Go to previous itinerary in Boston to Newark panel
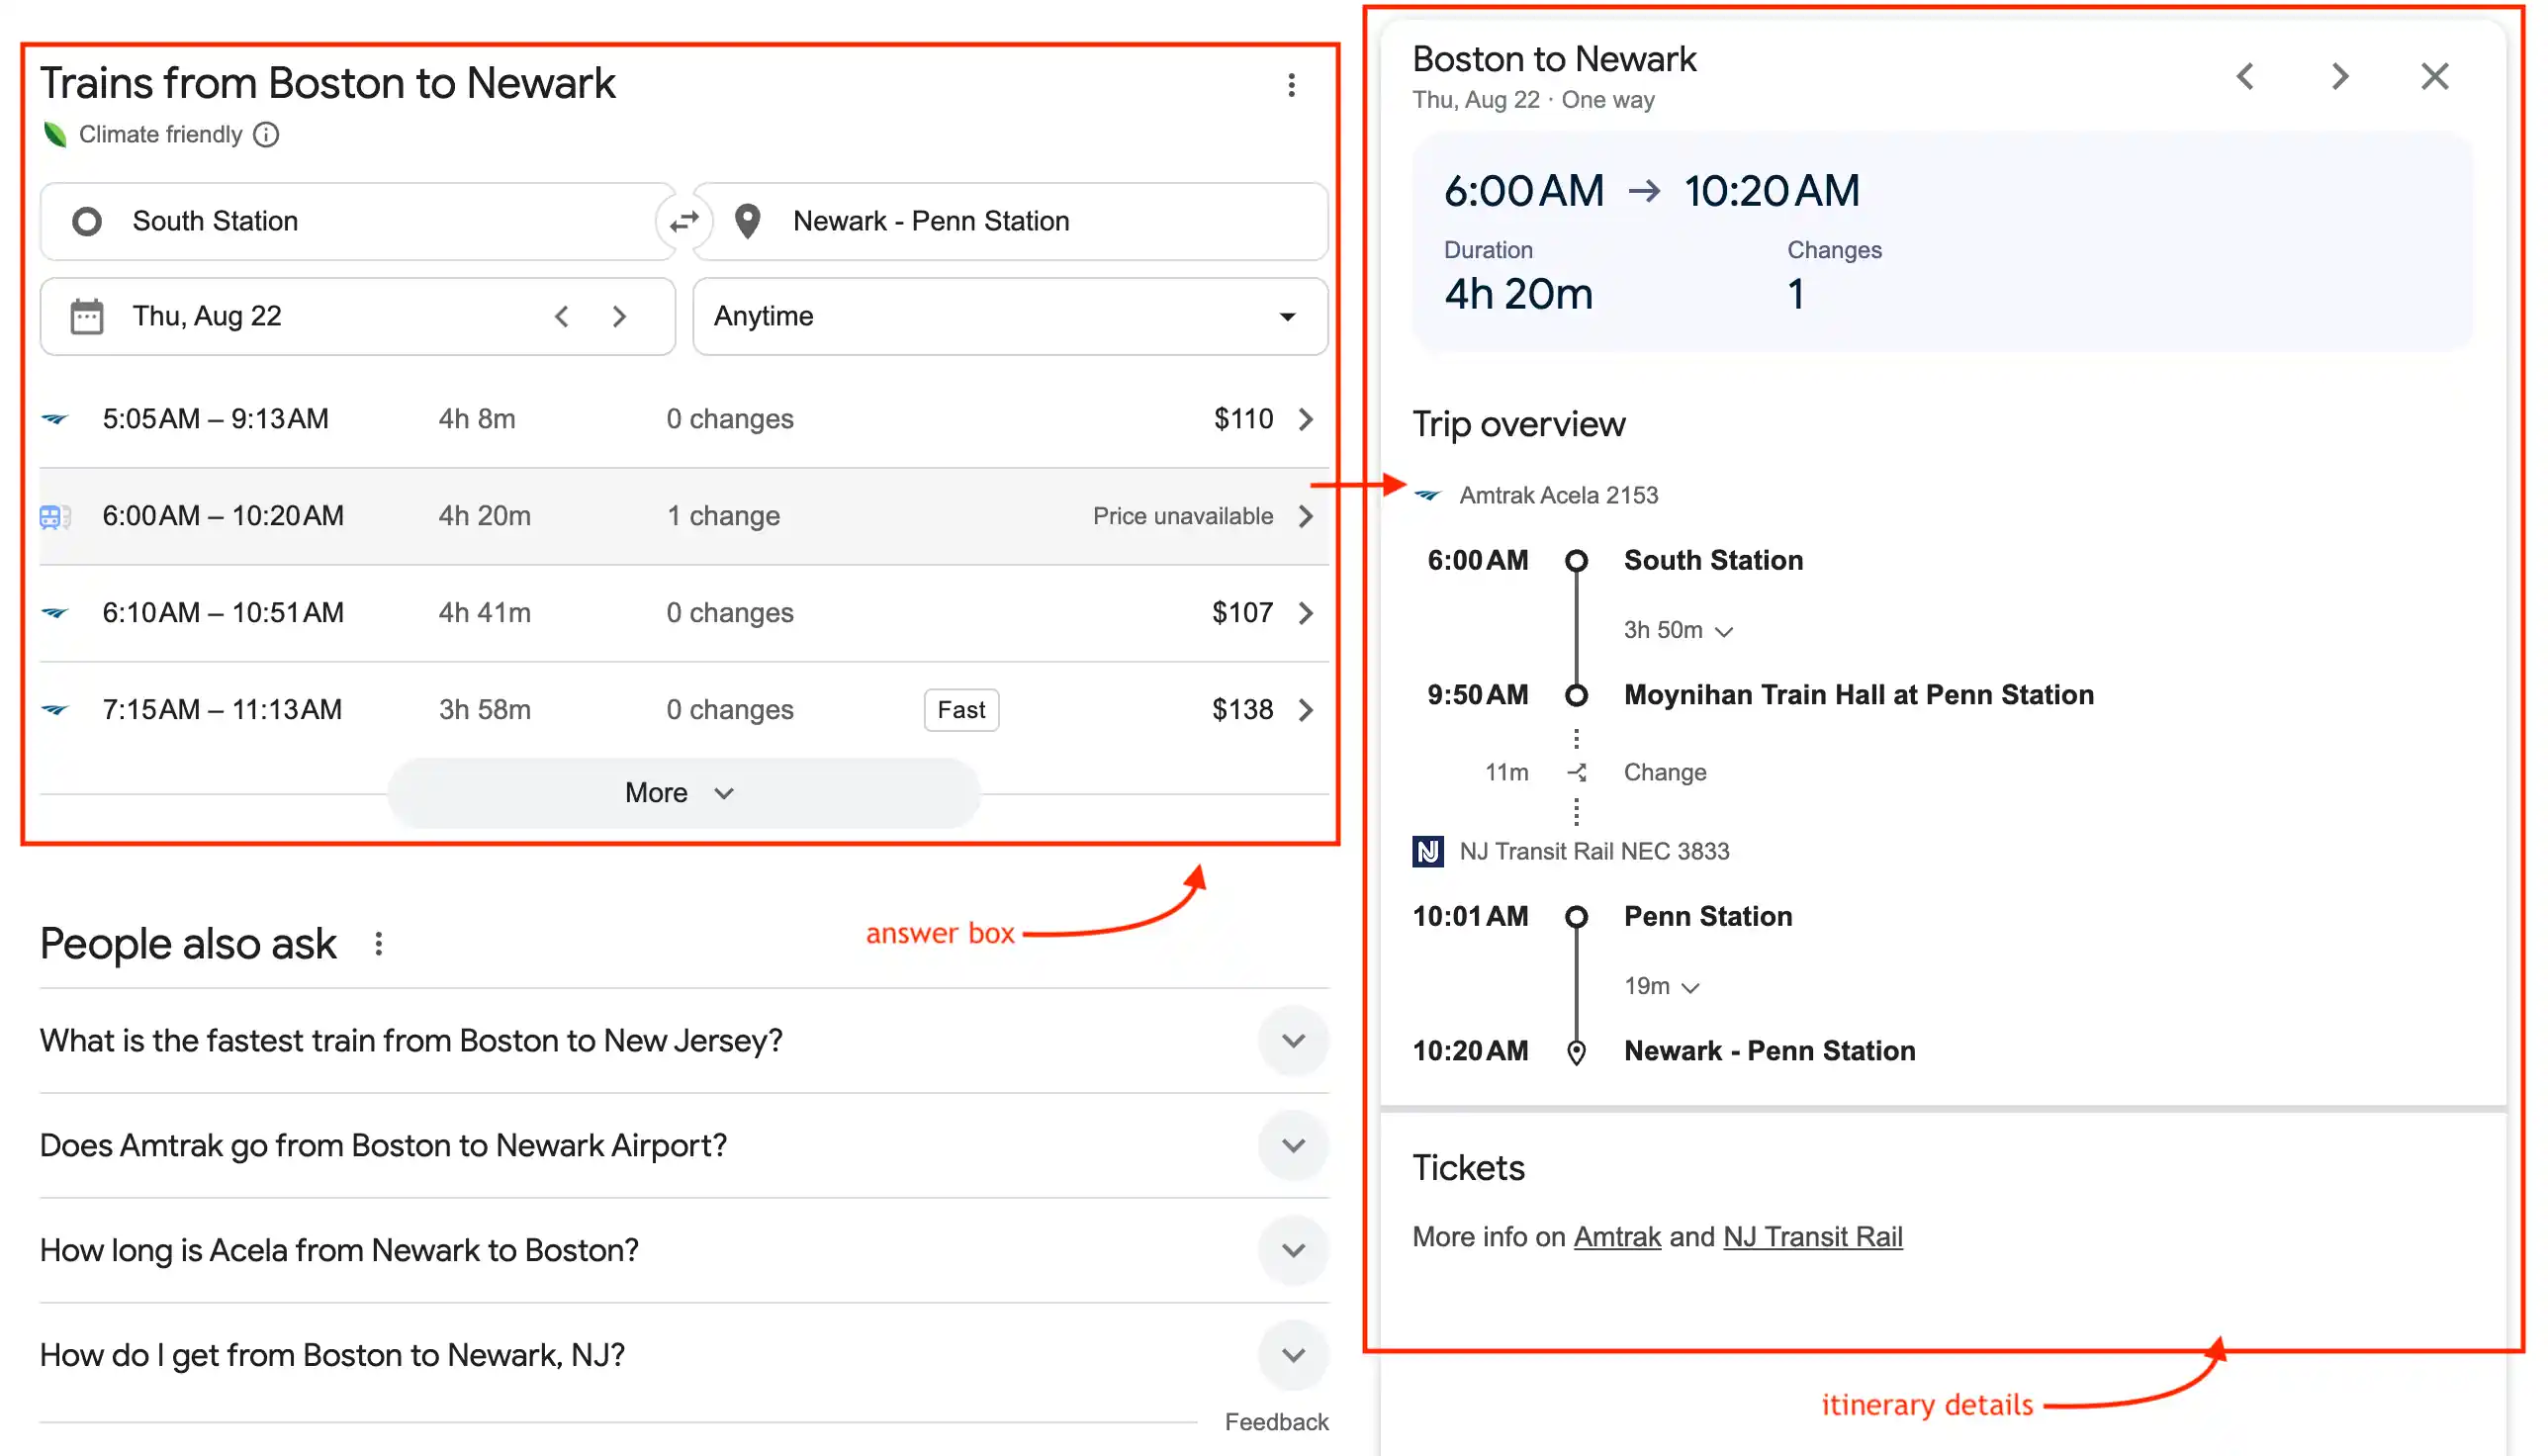The height and width of the screenshot is (1456, 2548). click(2246, 76)
